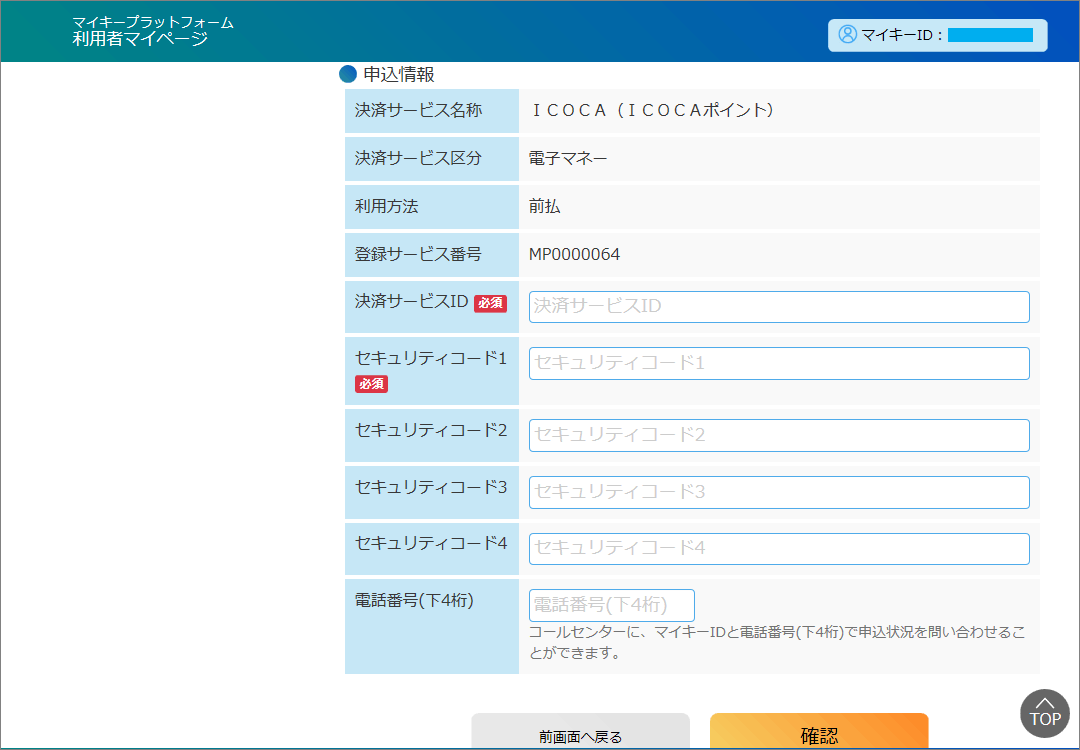
Task: Click the blue circle bullet beside 申込情報
Action: [348, 74]
